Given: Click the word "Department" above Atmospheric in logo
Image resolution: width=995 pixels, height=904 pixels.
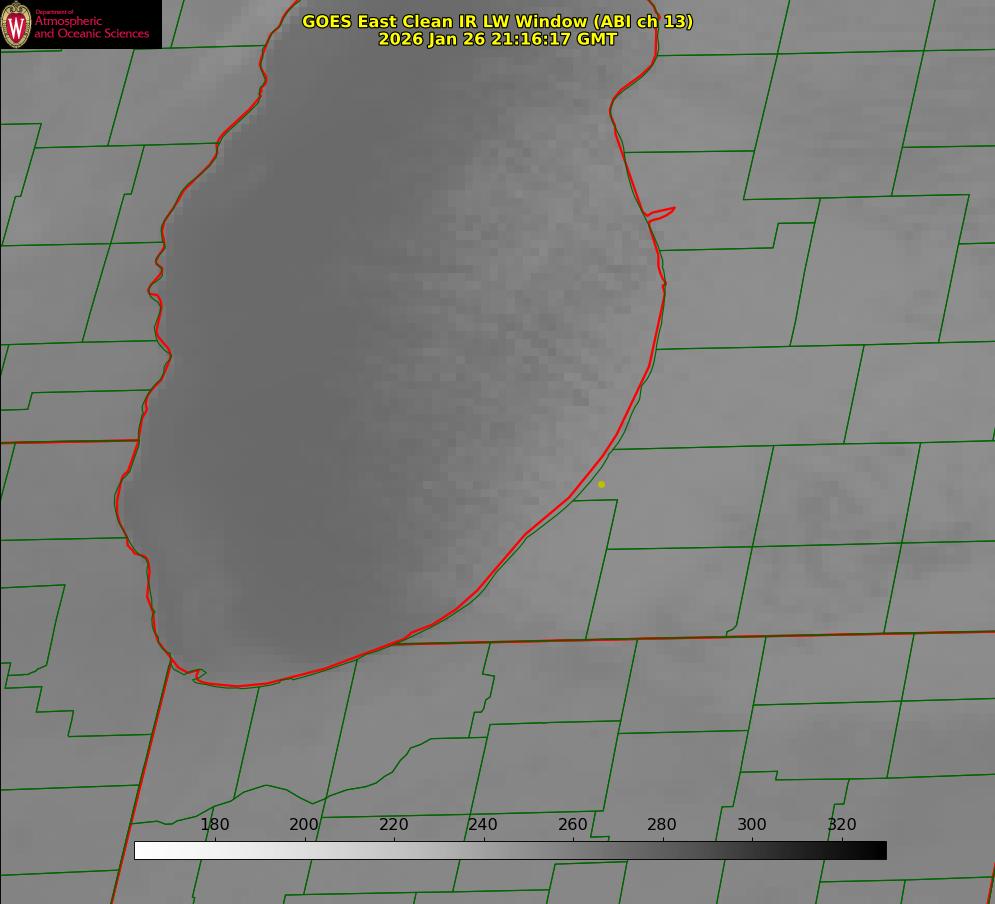Looking at the screenshot, I should click(x=54, y=12).
